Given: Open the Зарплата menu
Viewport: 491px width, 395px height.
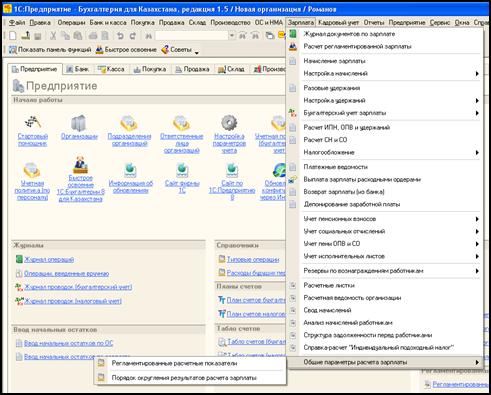Looking at the screenshot, I should click(x=301, y=23).
